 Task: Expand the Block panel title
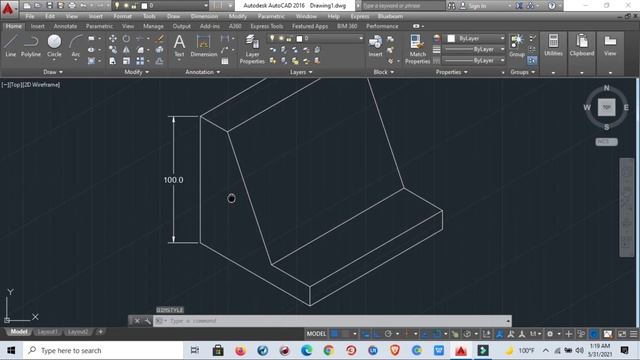(x=384, y=72)
